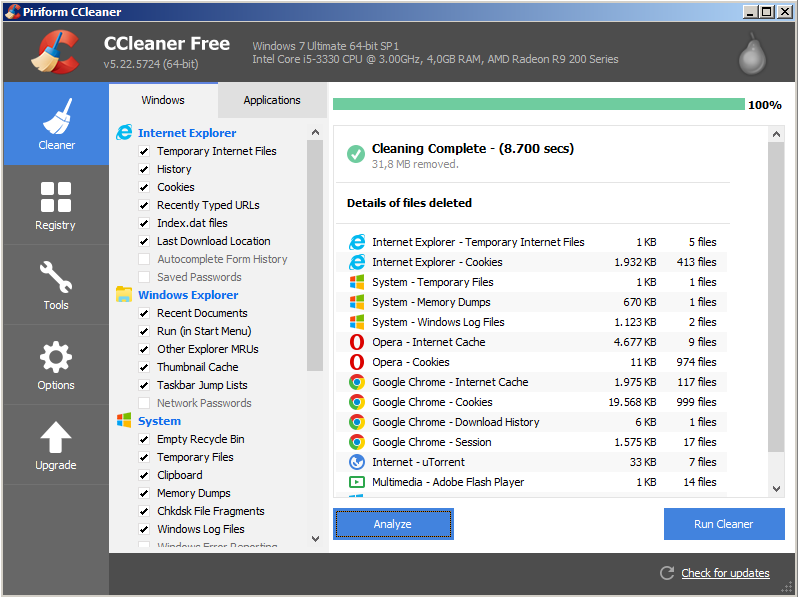
Task: Click the CCleaner broom logo
Action: pos(55,52)
